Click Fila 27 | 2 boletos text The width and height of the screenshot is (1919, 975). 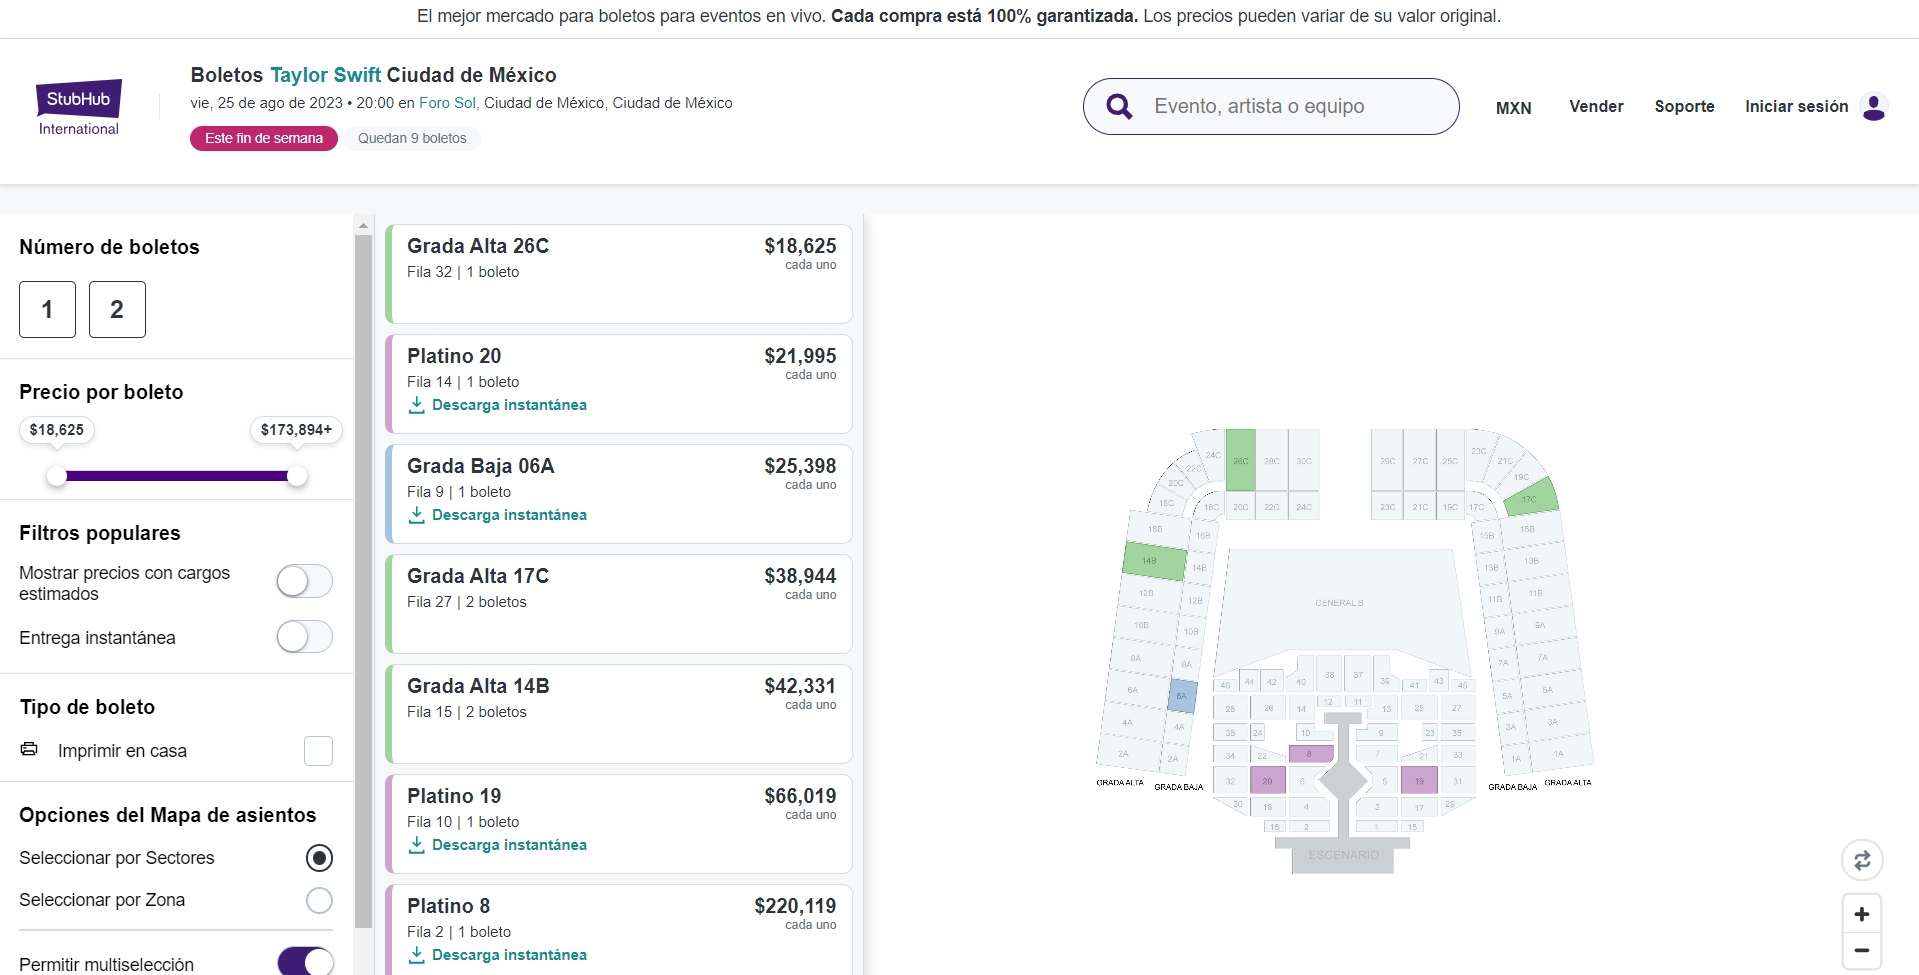click(x=466, y=602)
